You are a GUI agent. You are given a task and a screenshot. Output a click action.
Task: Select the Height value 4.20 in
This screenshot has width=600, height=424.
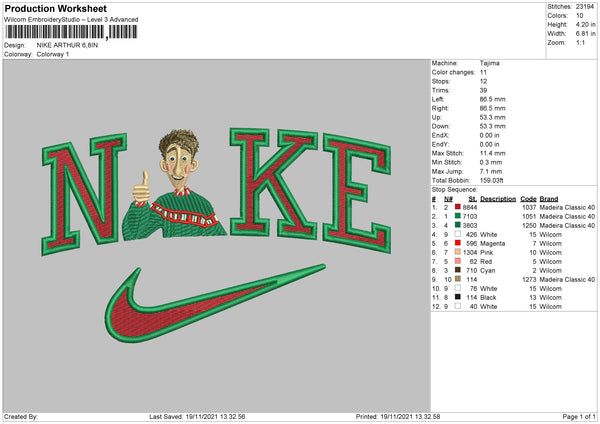click(585, 24)
